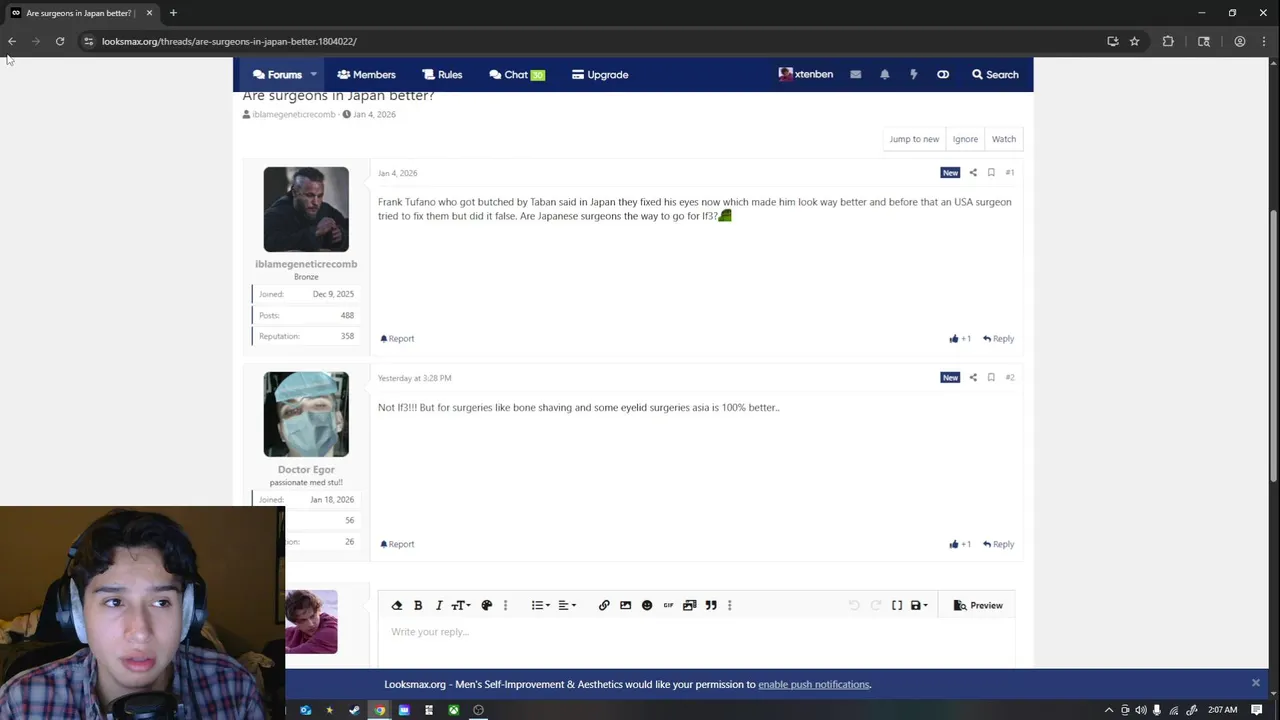
Task: Report iblamegeneticrecomb's post
Action: click(397, 339)
